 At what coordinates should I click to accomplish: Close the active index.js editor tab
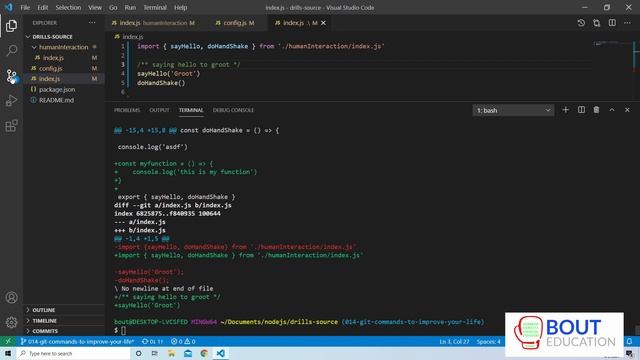coord(323,23)
